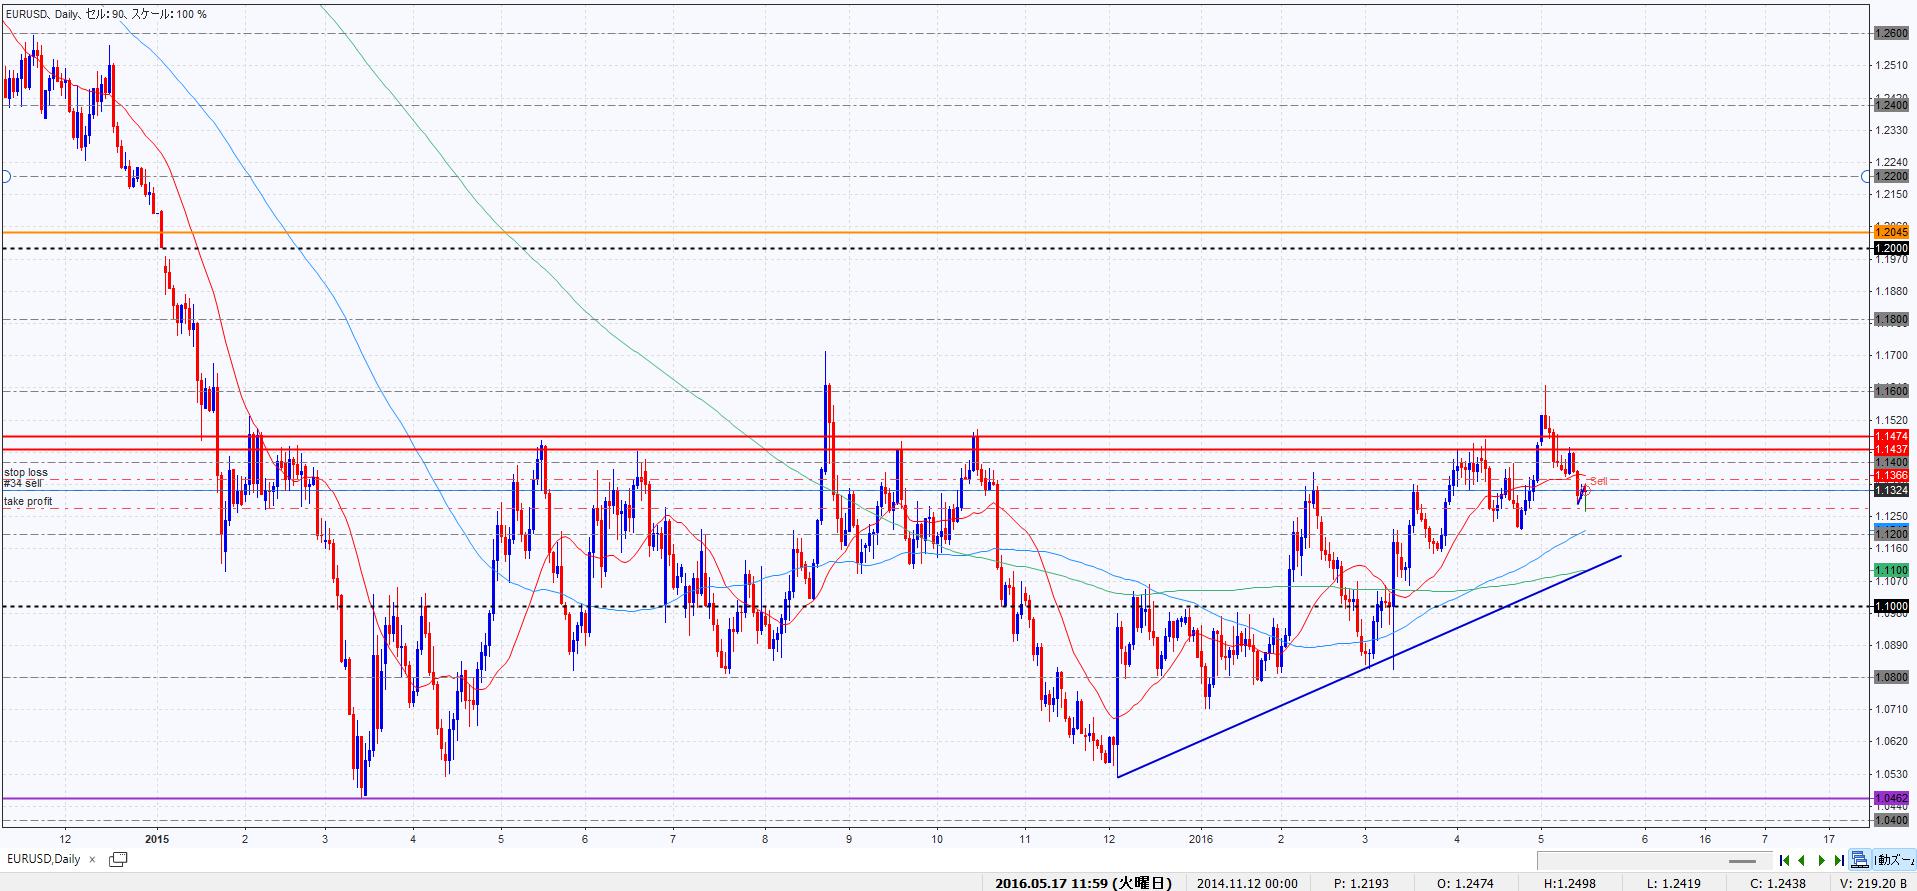1917x891 pixels.
Task: Jump to the latest bar using skip-to-end arrow
Action: [1839, 860]
